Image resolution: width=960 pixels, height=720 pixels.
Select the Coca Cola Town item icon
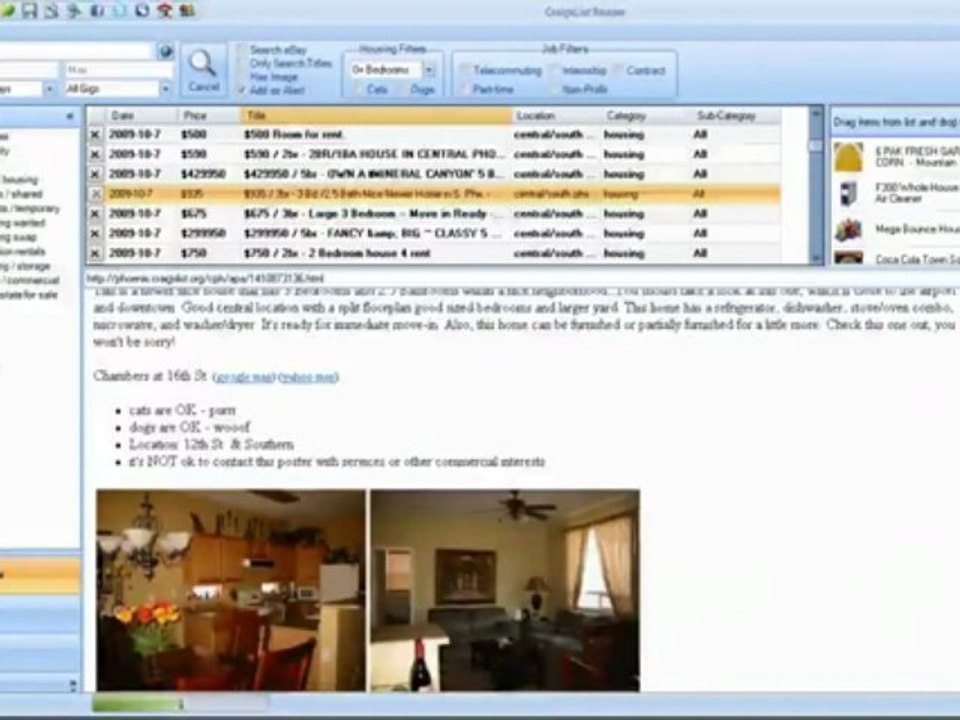click(x=849, y=258)
